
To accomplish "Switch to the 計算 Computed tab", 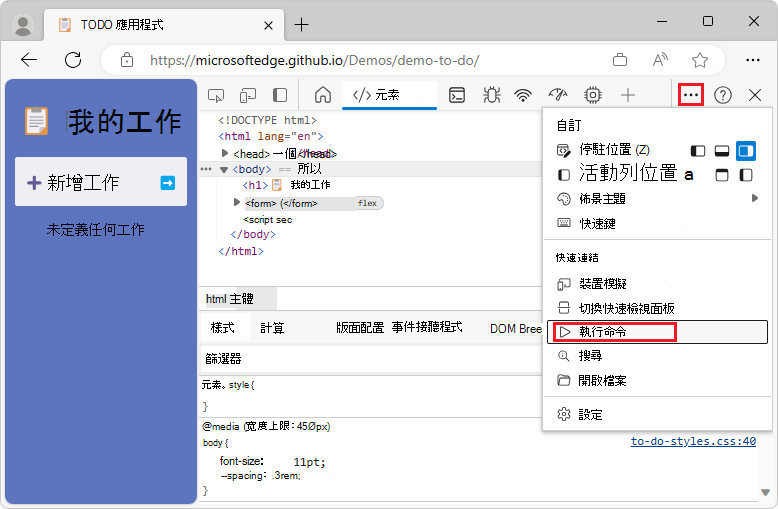I will (272, 328).
